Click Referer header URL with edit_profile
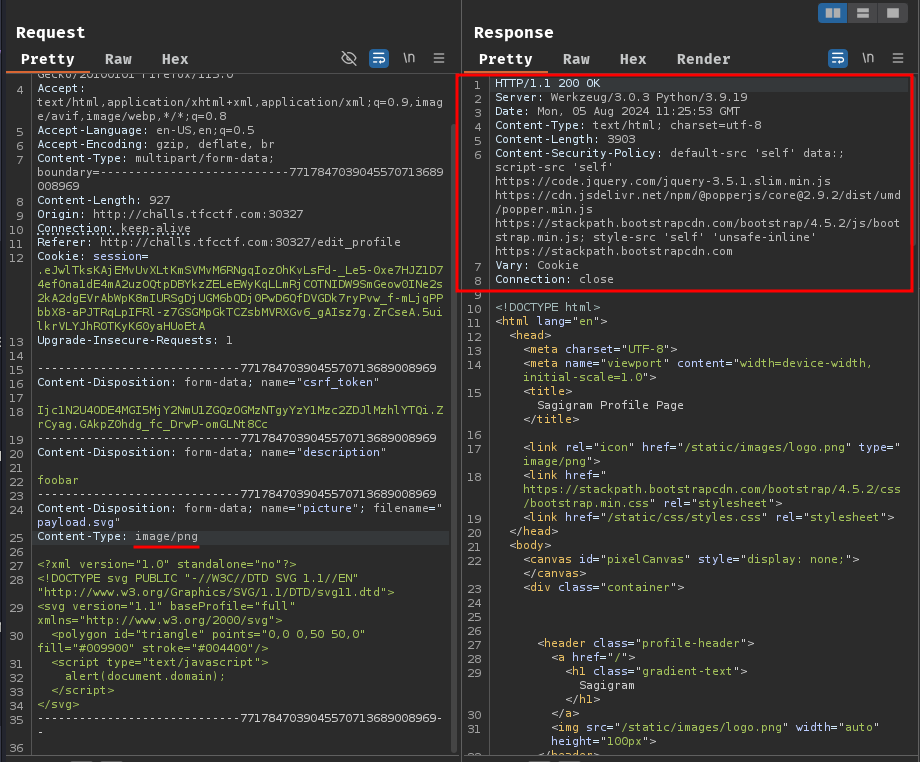920x762 pixels. [250, 242]
